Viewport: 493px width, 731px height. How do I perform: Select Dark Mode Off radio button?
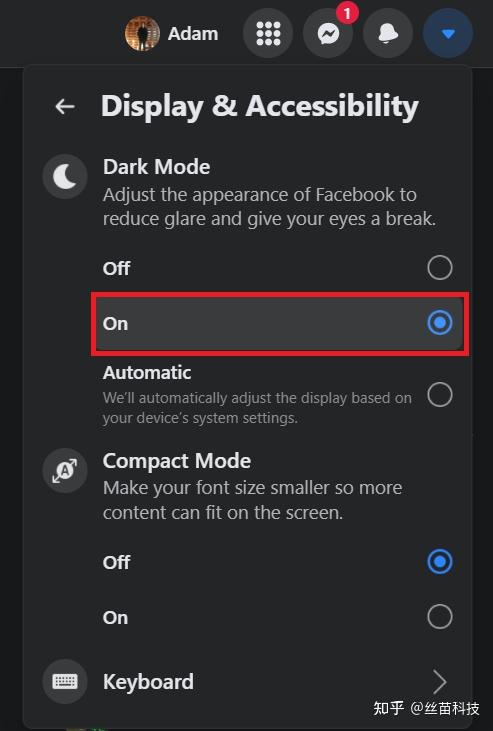pyautogui.click(x=440, y=268)
